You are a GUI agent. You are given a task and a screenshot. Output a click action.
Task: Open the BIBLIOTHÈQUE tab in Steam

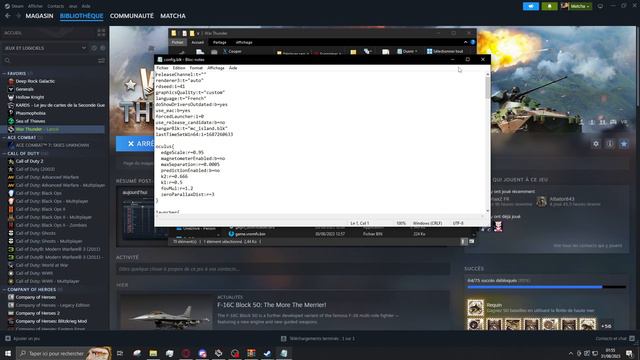click(81, 16)
